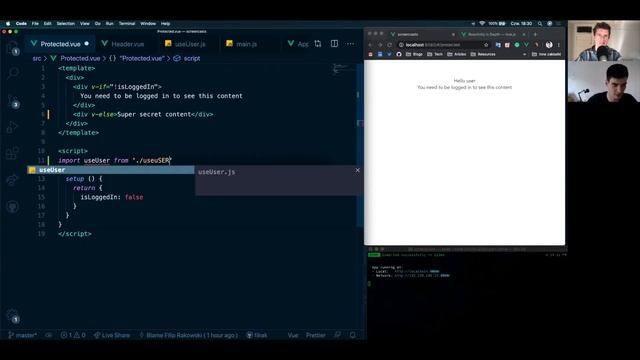The image size is (640, 360).
Task: Open Explorer in the VS Code activity bar
Action: (13, 47)
